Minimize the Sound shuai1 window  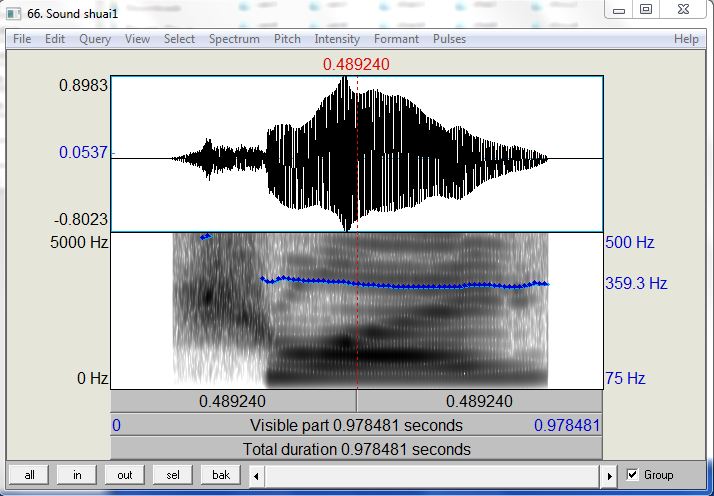pos(618,10)
